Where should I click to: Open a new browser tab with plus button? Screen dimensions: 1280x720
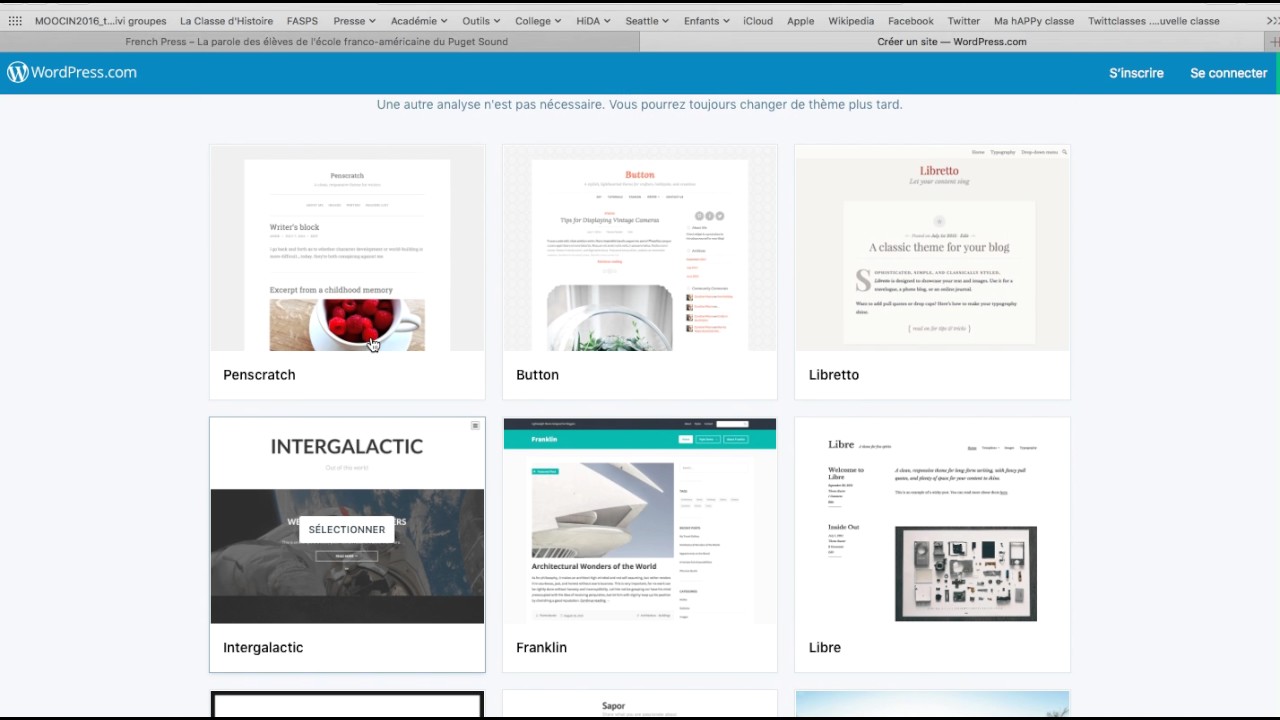[1274, 42]
